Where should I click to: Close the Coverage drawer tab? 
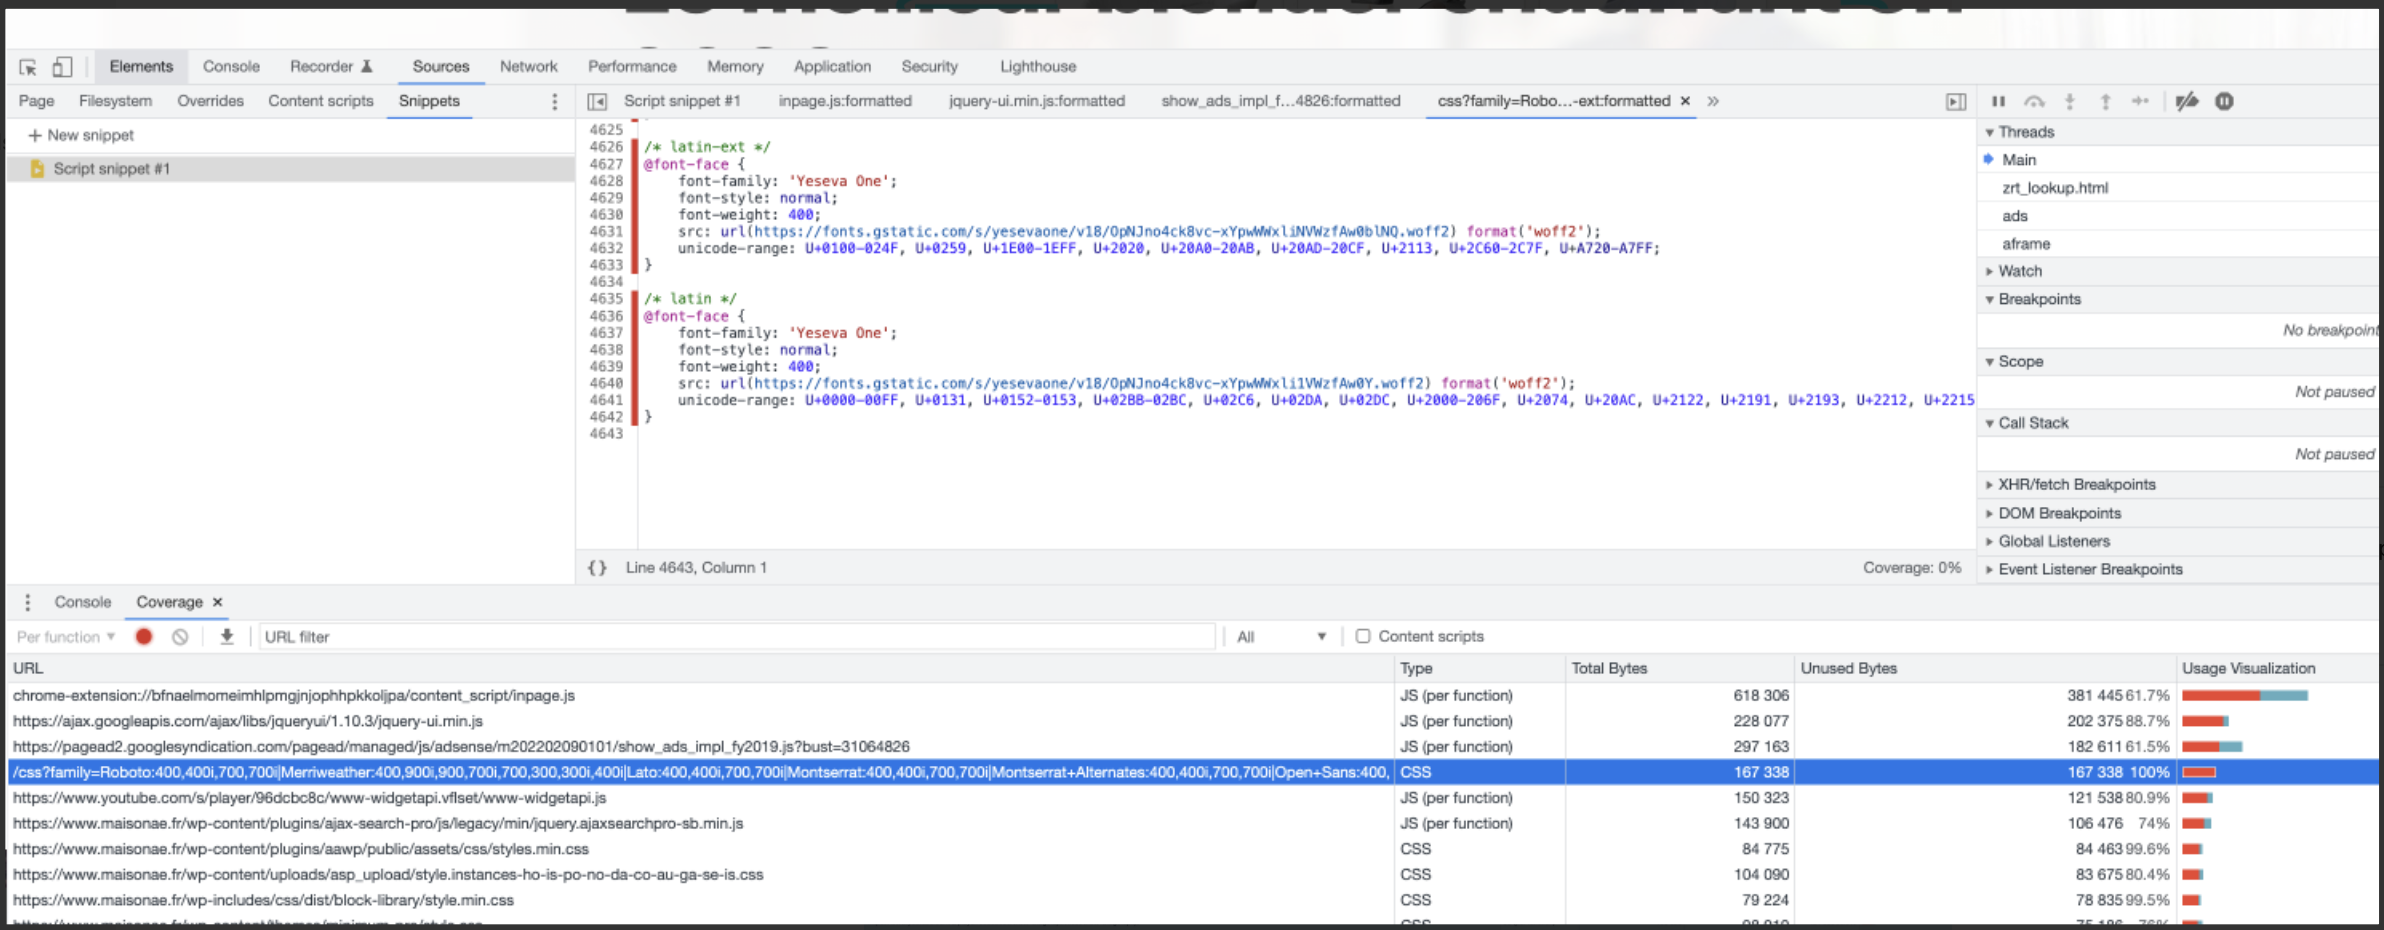(x=217, y=602)
